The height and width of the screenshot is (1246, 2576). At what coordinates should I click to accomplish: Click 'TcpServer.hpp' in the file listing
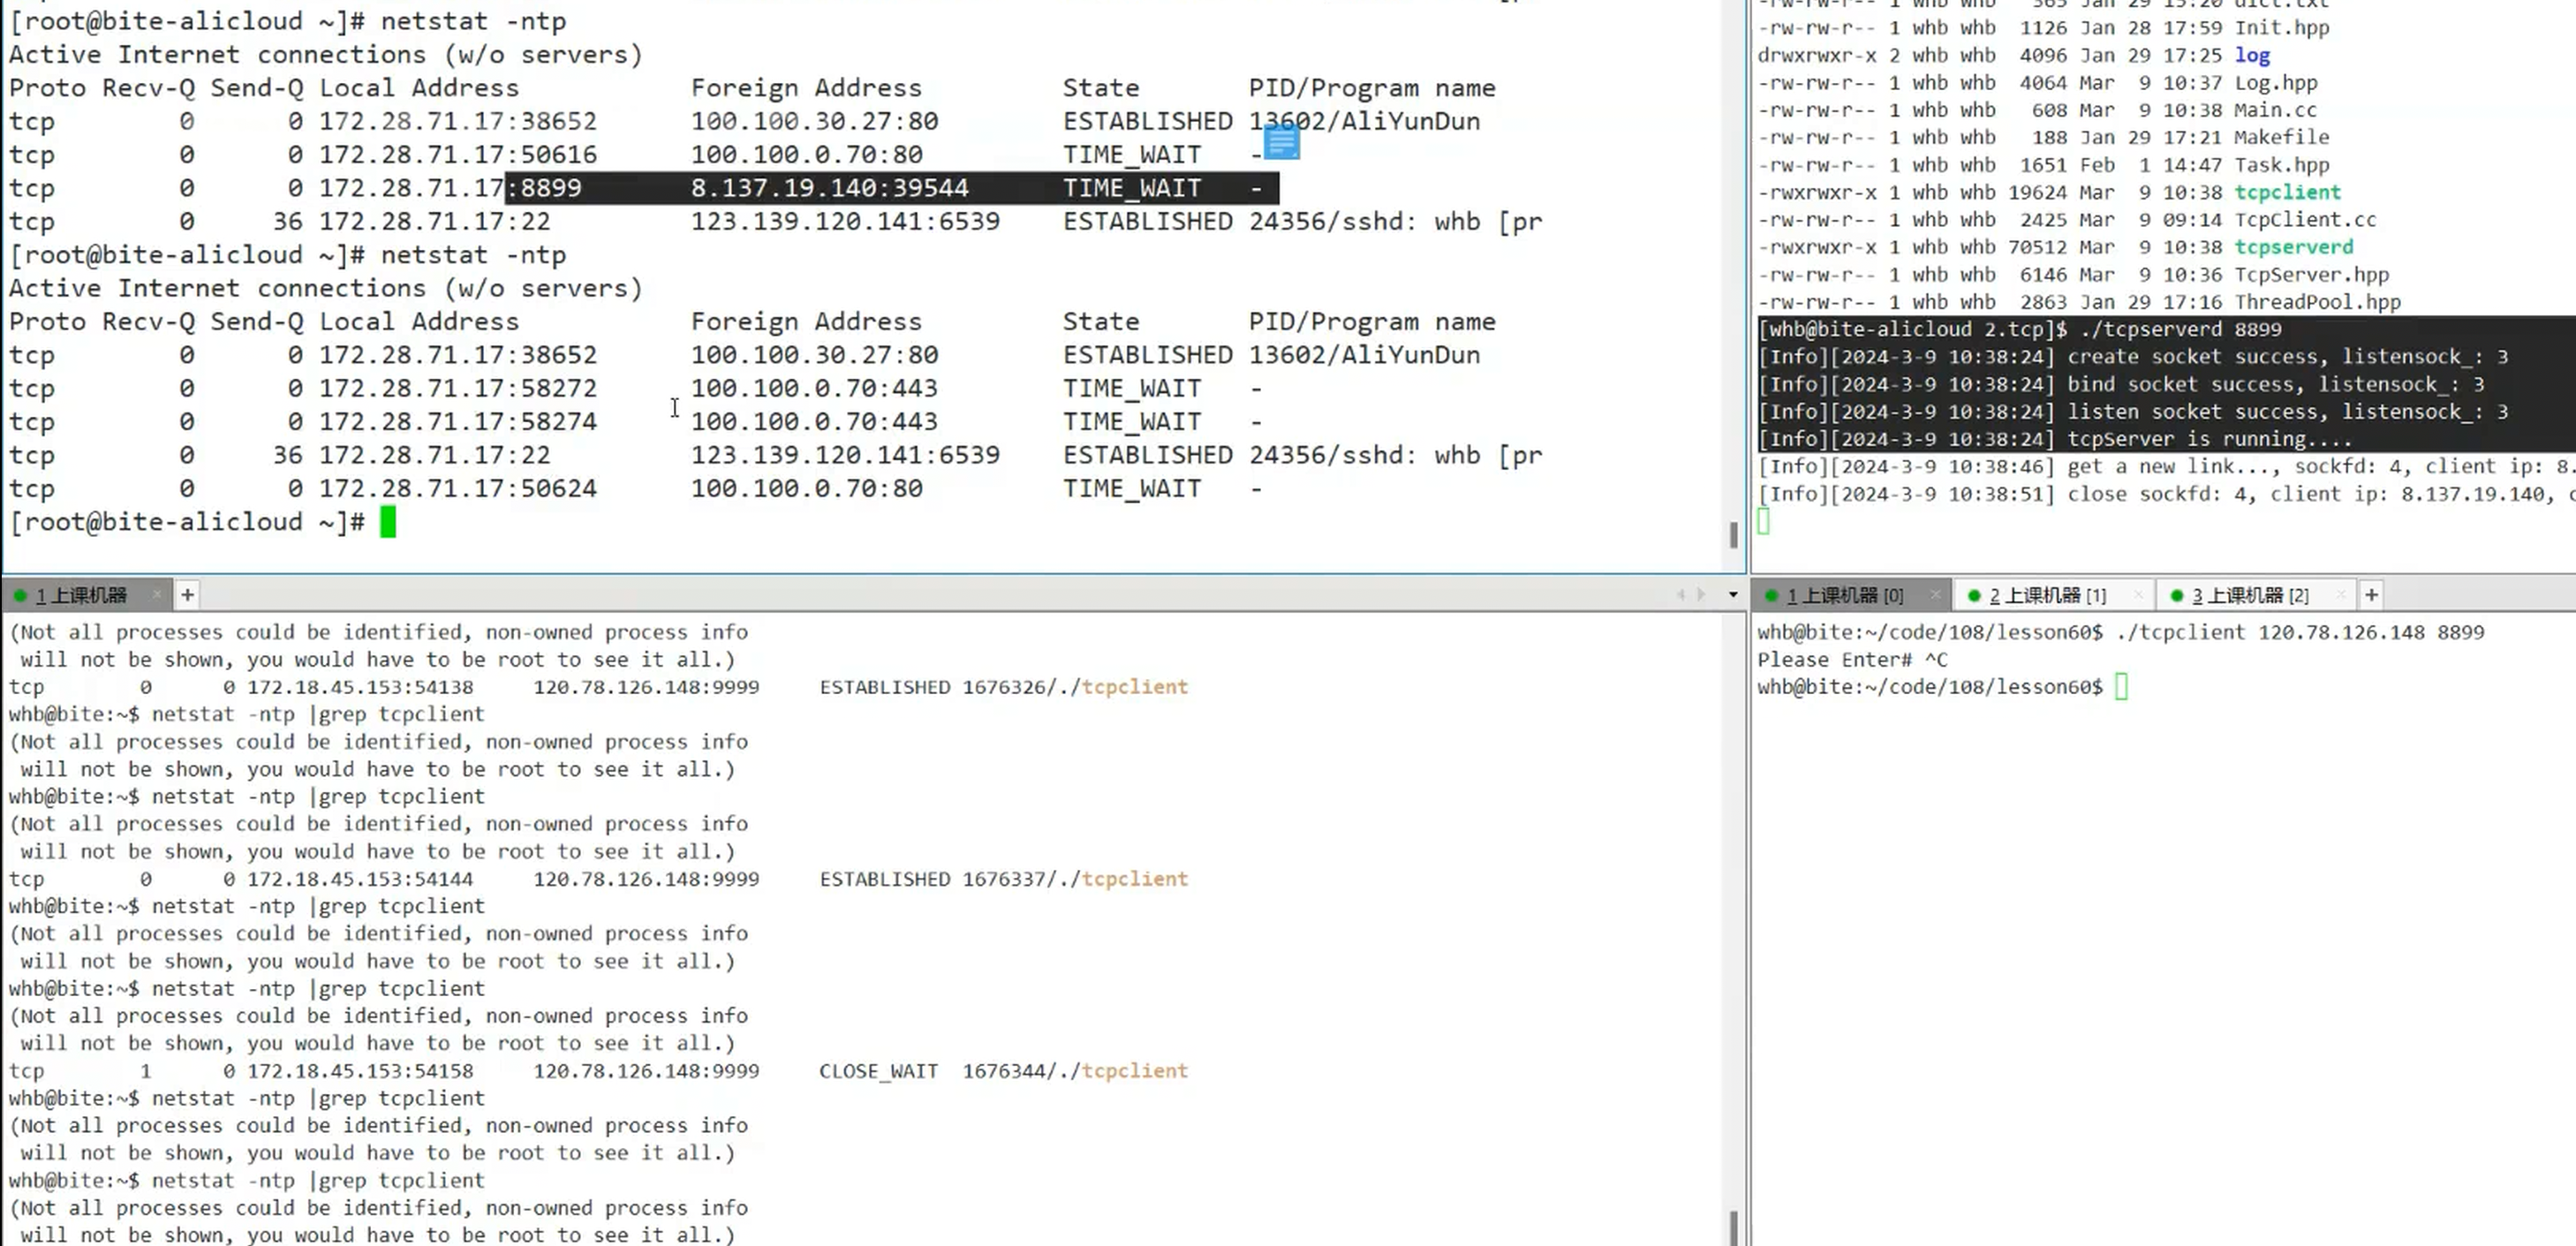coord(2311,274)
